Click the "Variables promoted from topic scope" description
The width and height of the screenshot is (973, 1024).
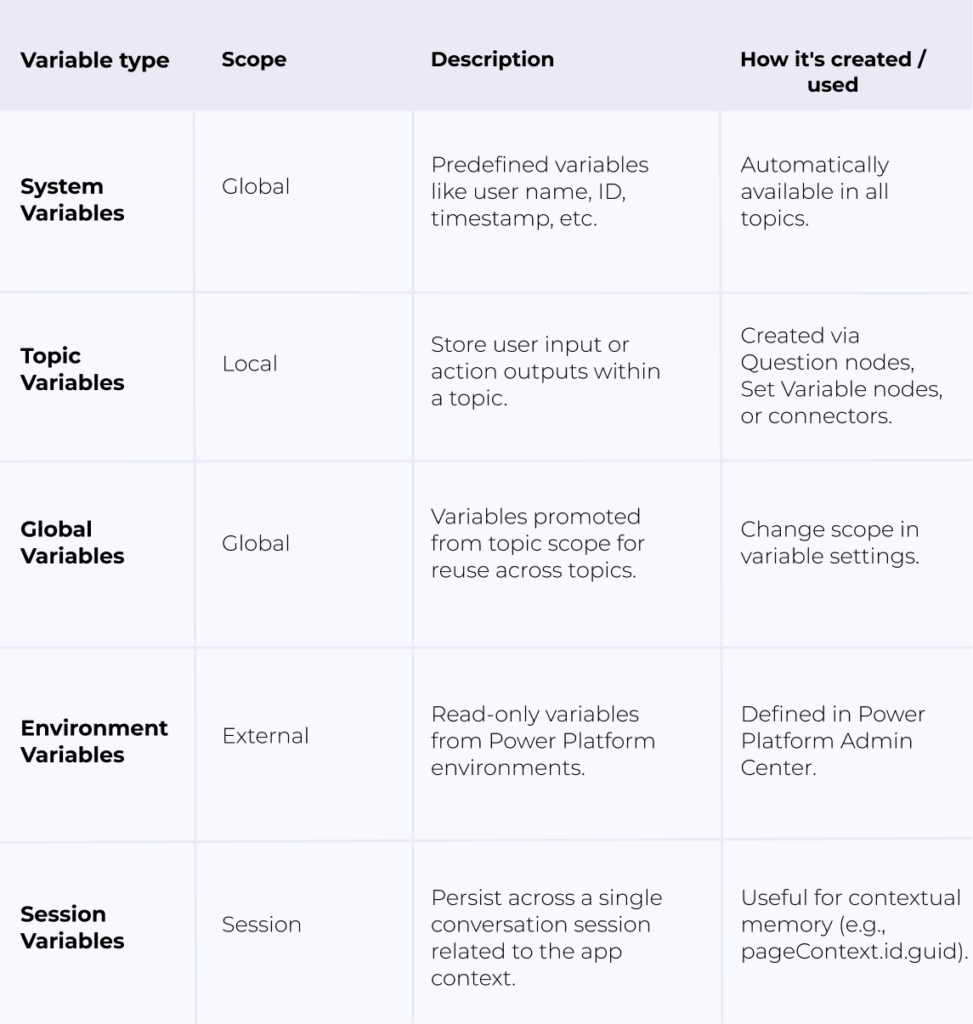click(537, 543)
